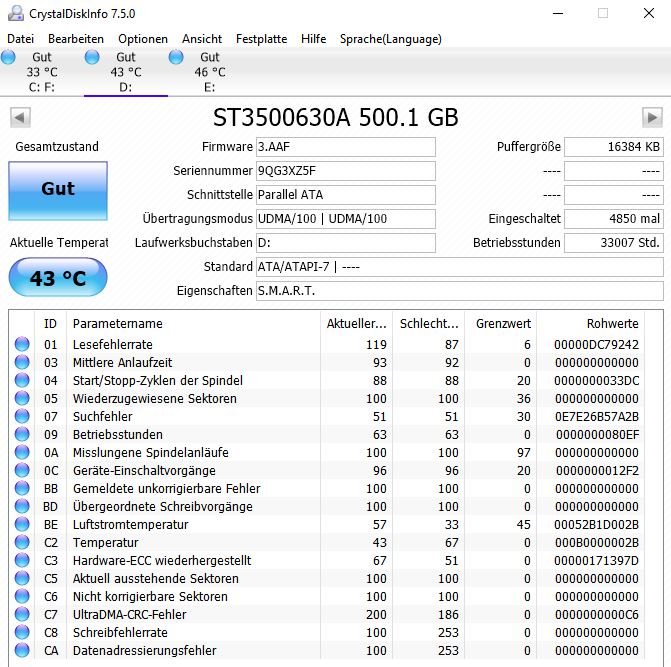This screenshot has height=667, width=671.
Task: Open the Datei menu
Action: (x=21, y=39)
